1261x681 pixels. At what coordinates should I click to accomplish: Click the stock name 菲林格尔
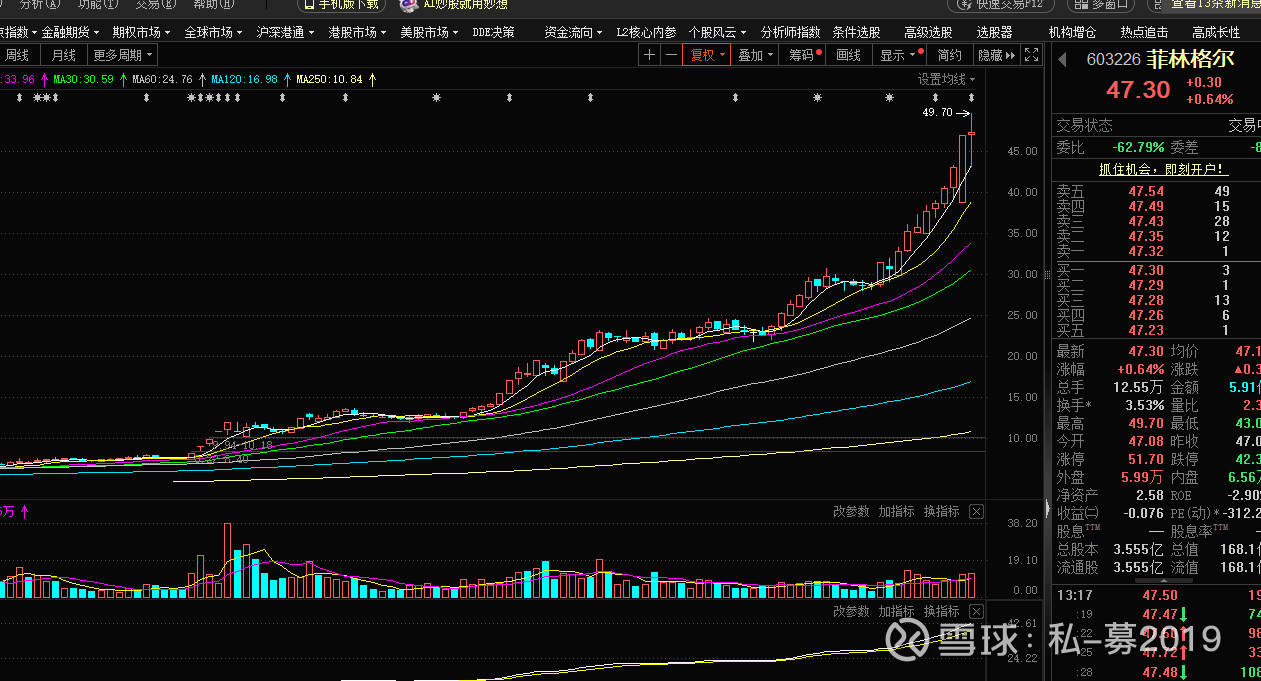1191,60
